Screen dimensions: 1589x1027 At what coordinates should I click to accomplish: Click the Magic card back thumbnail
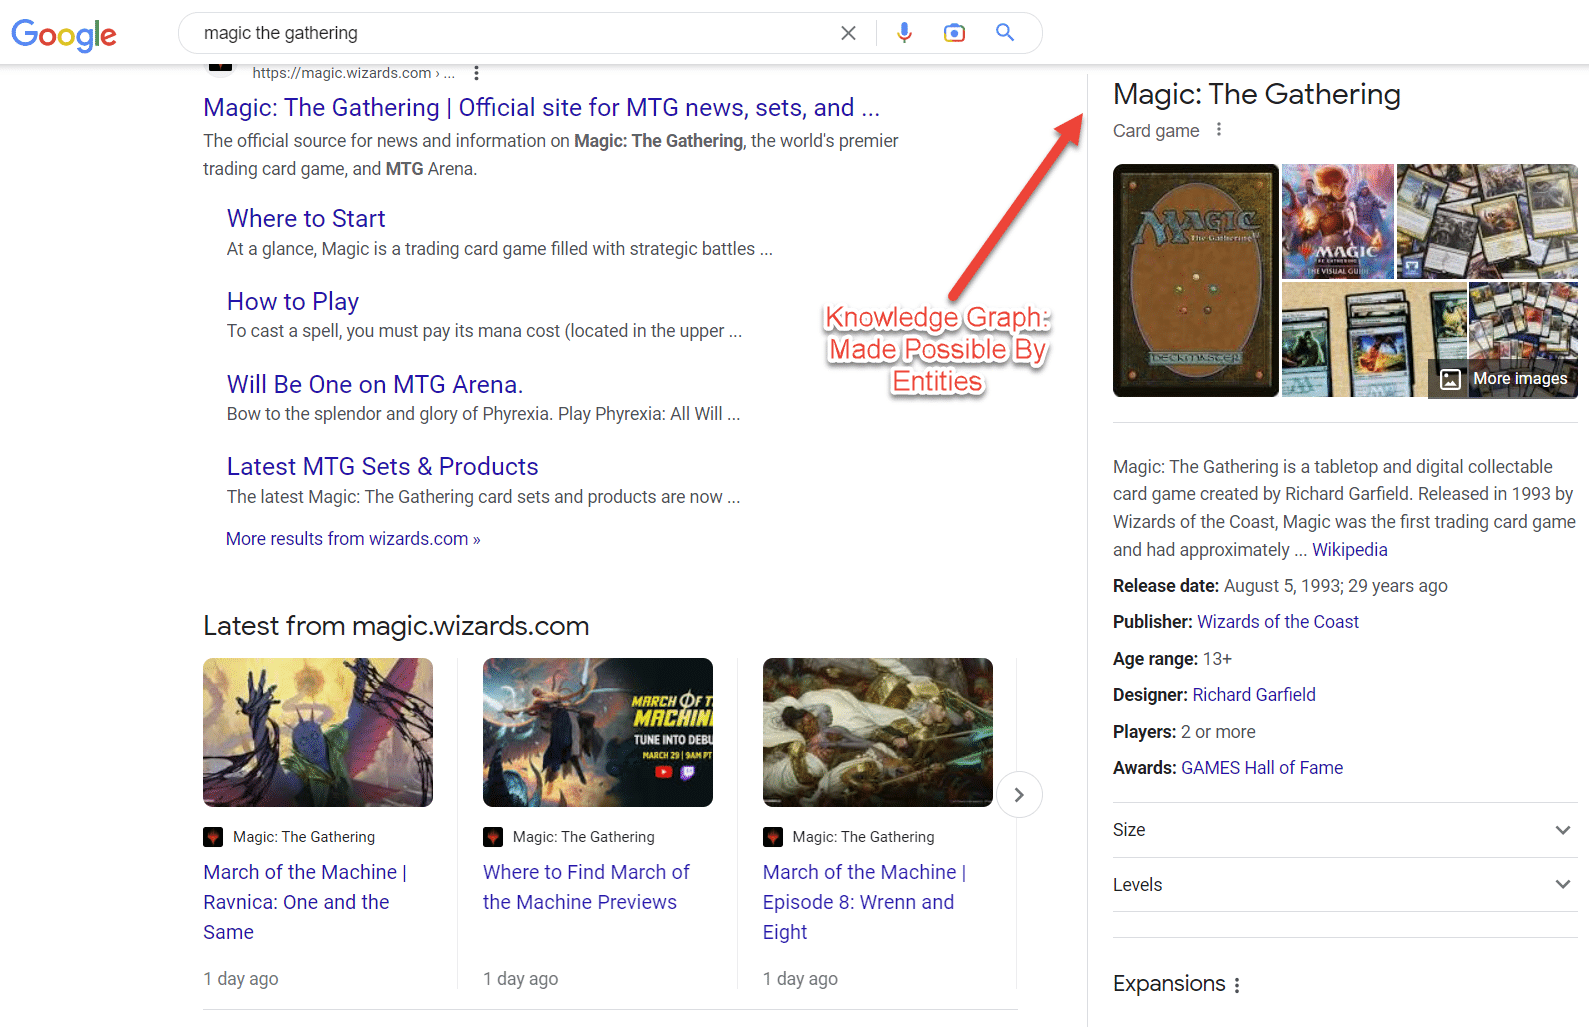pos(1195,281)
